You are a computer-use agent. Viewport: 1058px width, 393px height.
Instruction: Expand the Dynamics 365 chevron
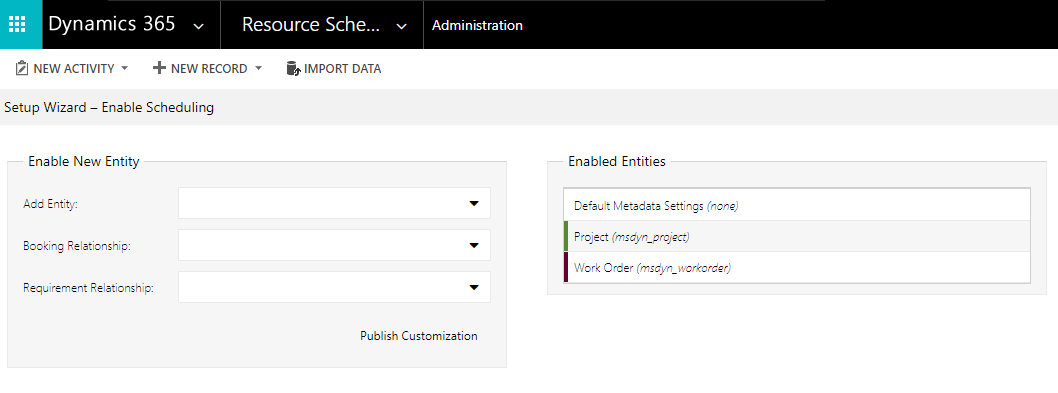(198, 26)
